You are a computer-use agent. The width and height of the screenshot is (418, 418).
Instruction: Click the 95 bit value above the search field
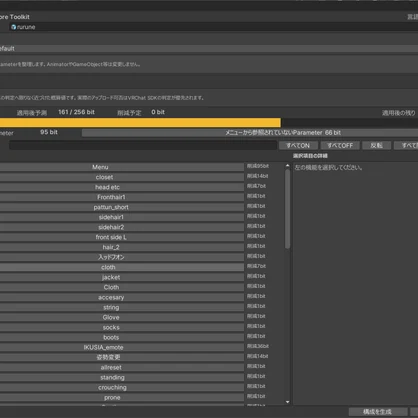click(49, 132)
